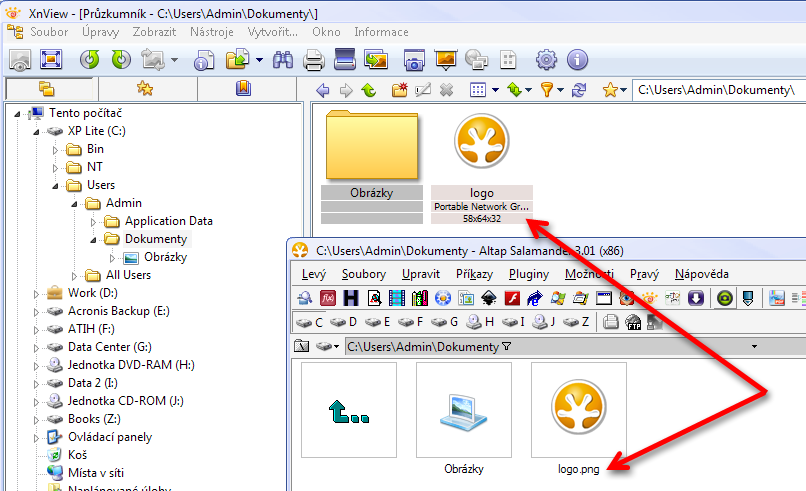The height and width of the screenshot is (491, 806).
Task: Create a new folder with the star-folder icon
Action: [399, 90]
